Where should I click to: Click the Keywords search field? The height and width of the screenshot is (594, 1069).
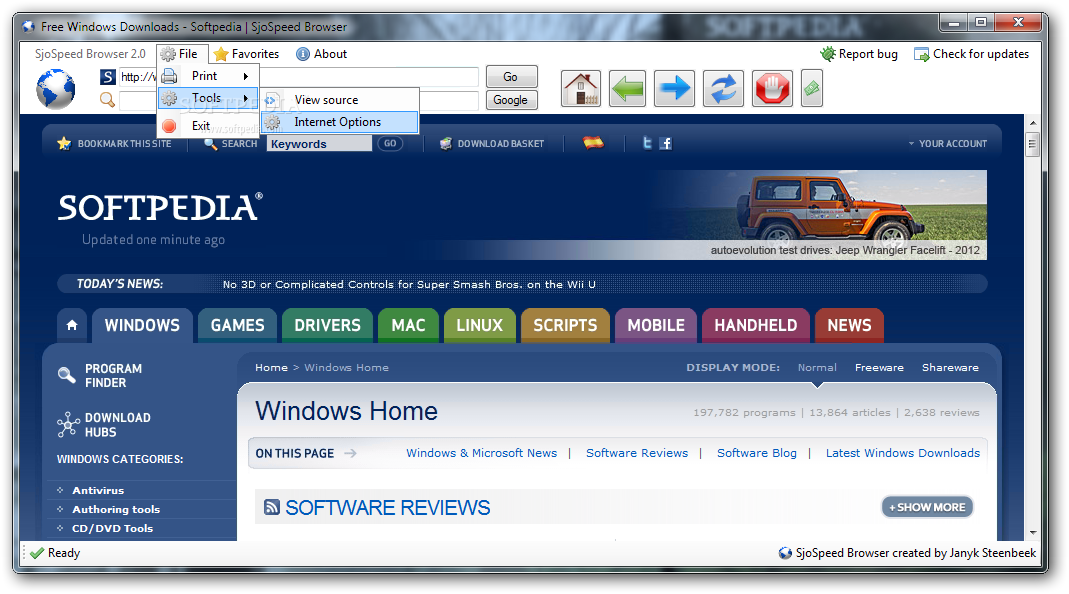click(319, 143)
